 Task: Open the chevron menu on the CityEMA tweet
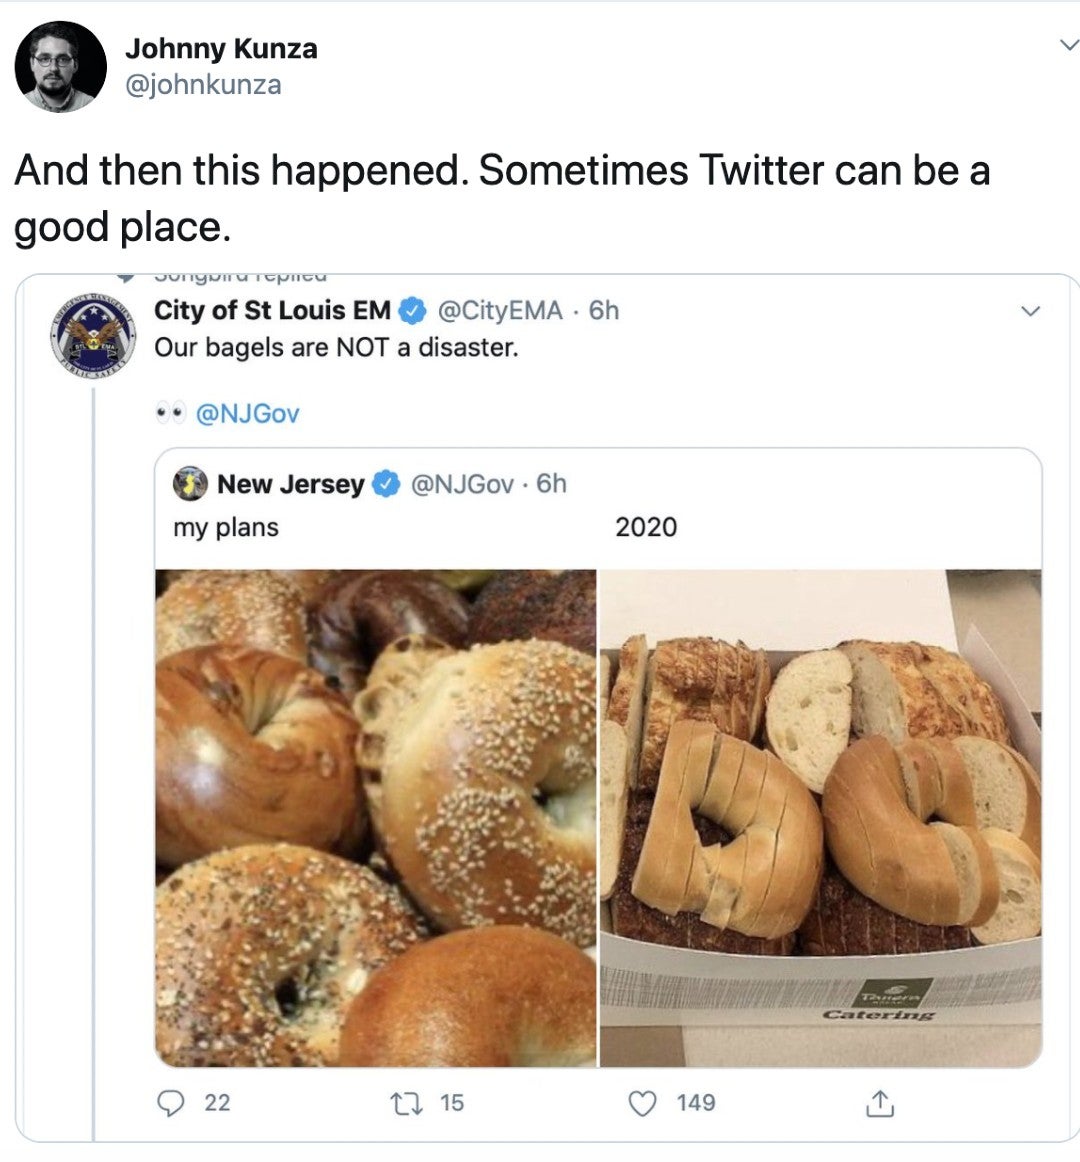point(1030,311)
